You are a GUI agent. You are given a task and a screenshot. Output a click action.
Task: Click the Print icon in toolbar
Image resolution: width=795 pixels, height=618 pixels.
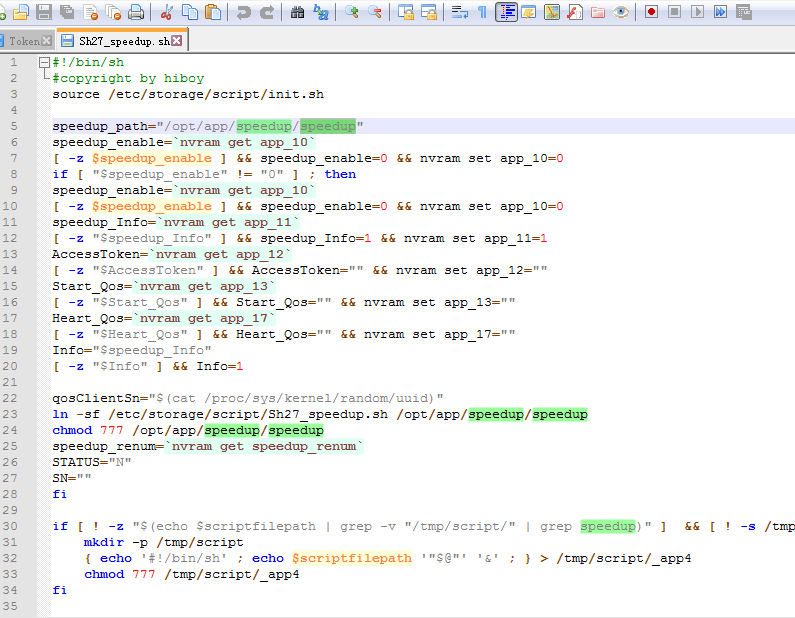pyautogui.click(x=135, y=12)
